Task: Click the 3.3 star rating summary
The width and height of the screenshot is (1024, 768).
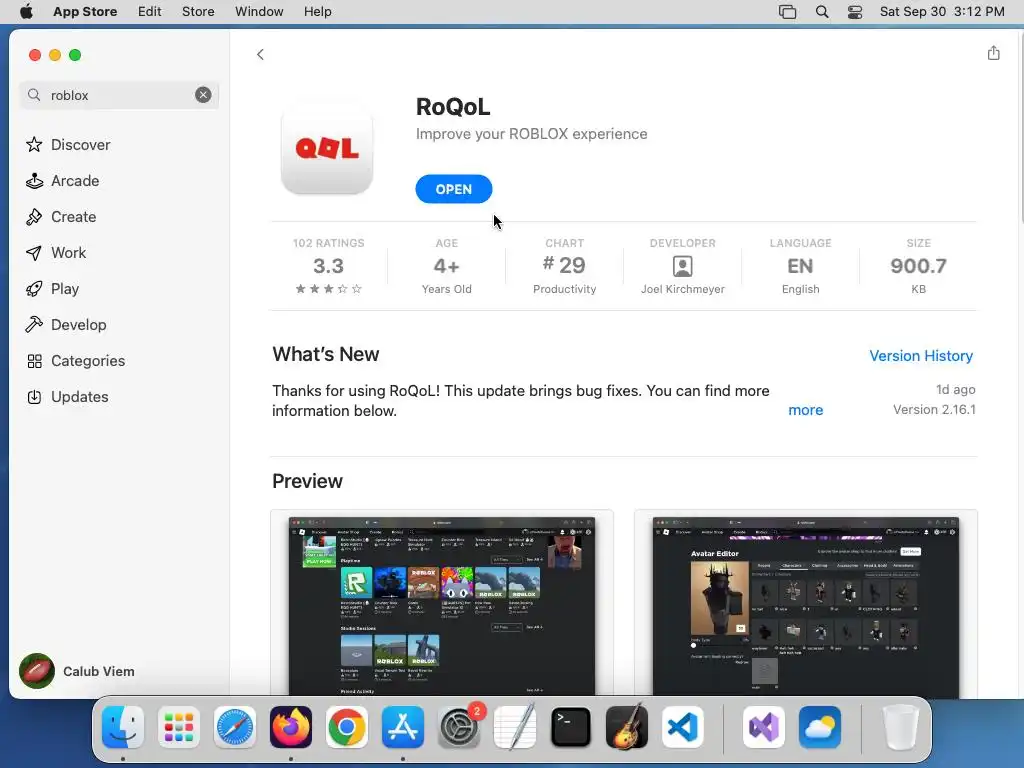Action: coord(328,266)
